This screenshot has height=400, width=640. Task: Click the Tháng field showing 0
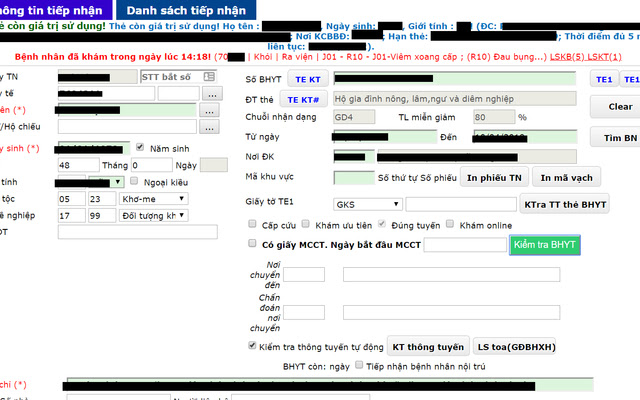(151, 165)
